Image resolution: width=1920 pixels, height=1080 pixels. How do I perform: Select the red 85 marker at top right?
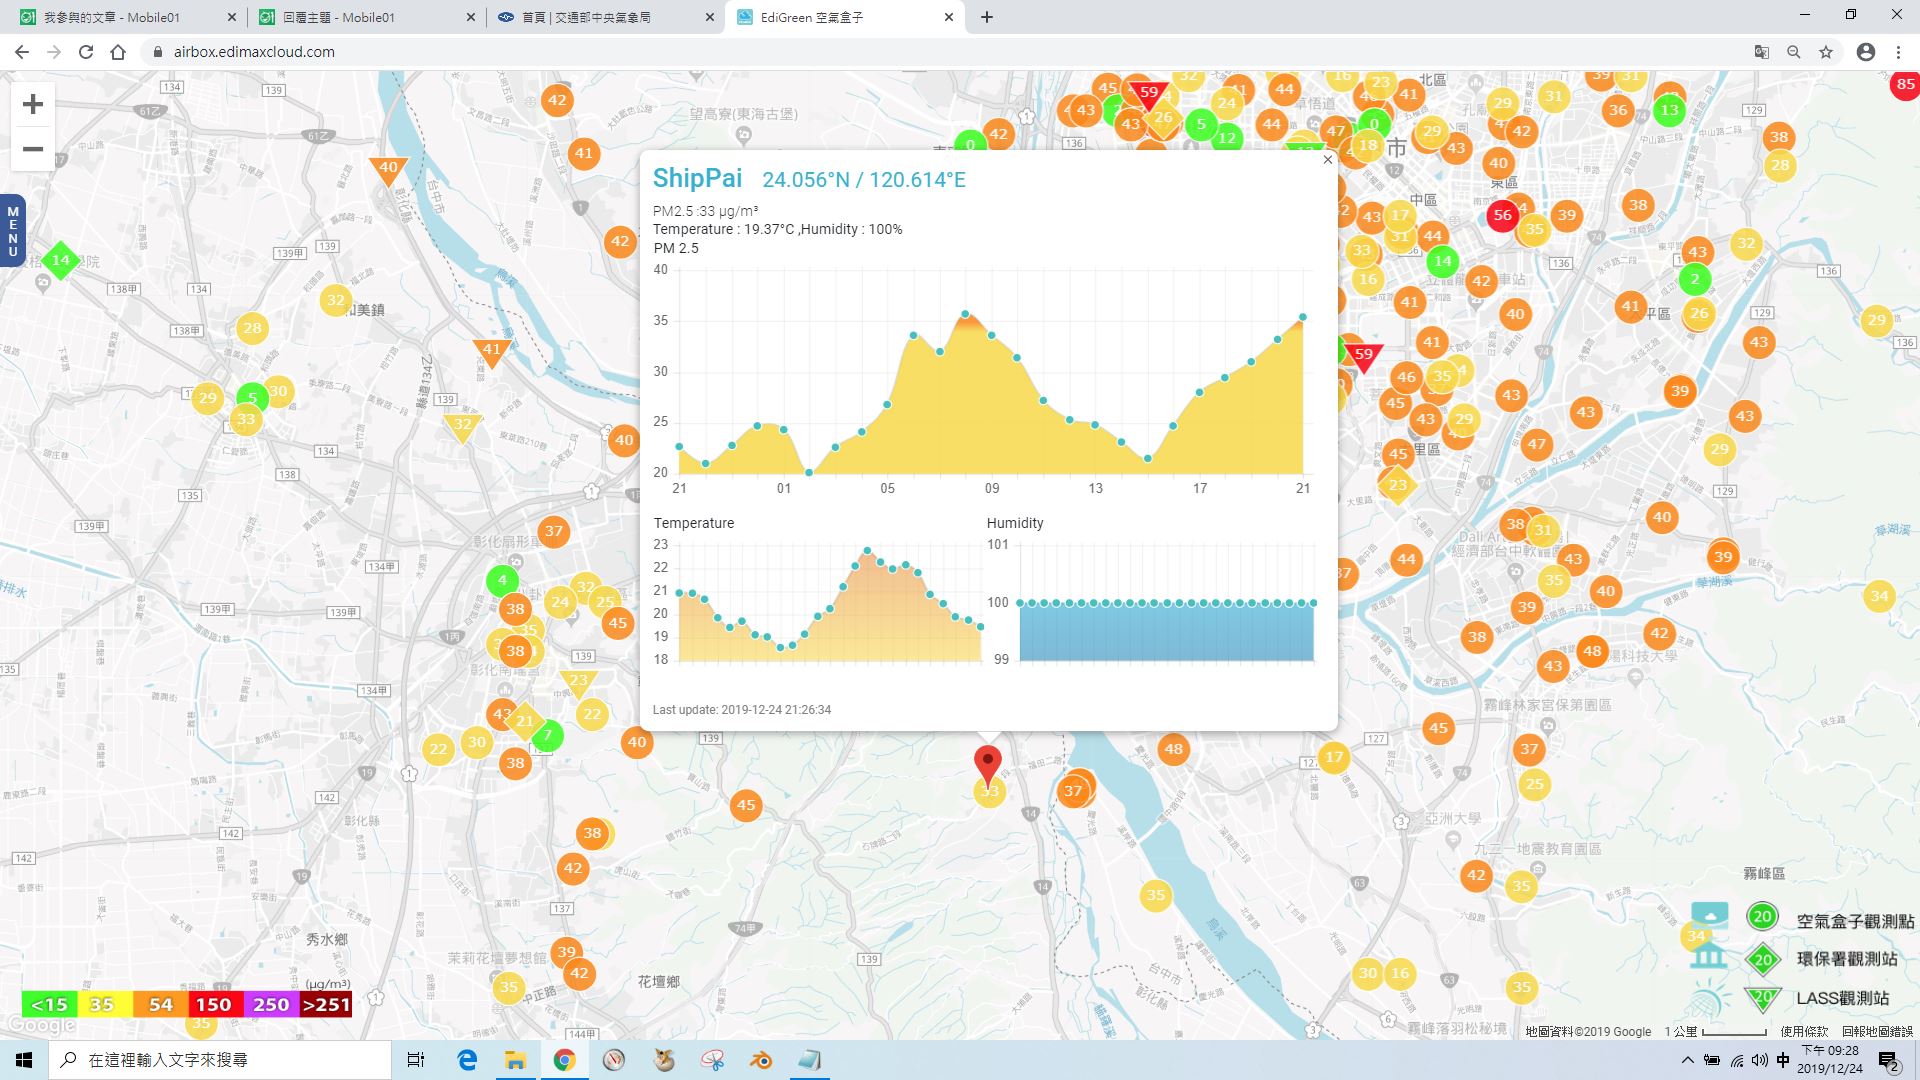pos(1905,85)
